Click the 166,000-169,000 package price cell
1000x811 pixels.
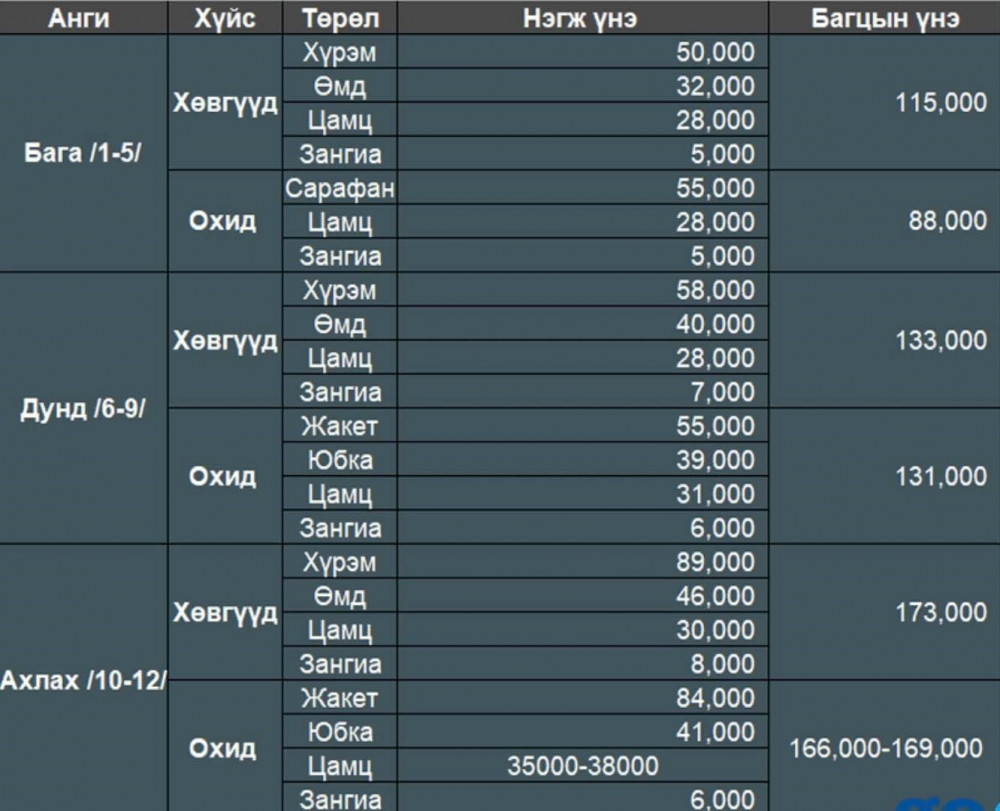point(886,748)
